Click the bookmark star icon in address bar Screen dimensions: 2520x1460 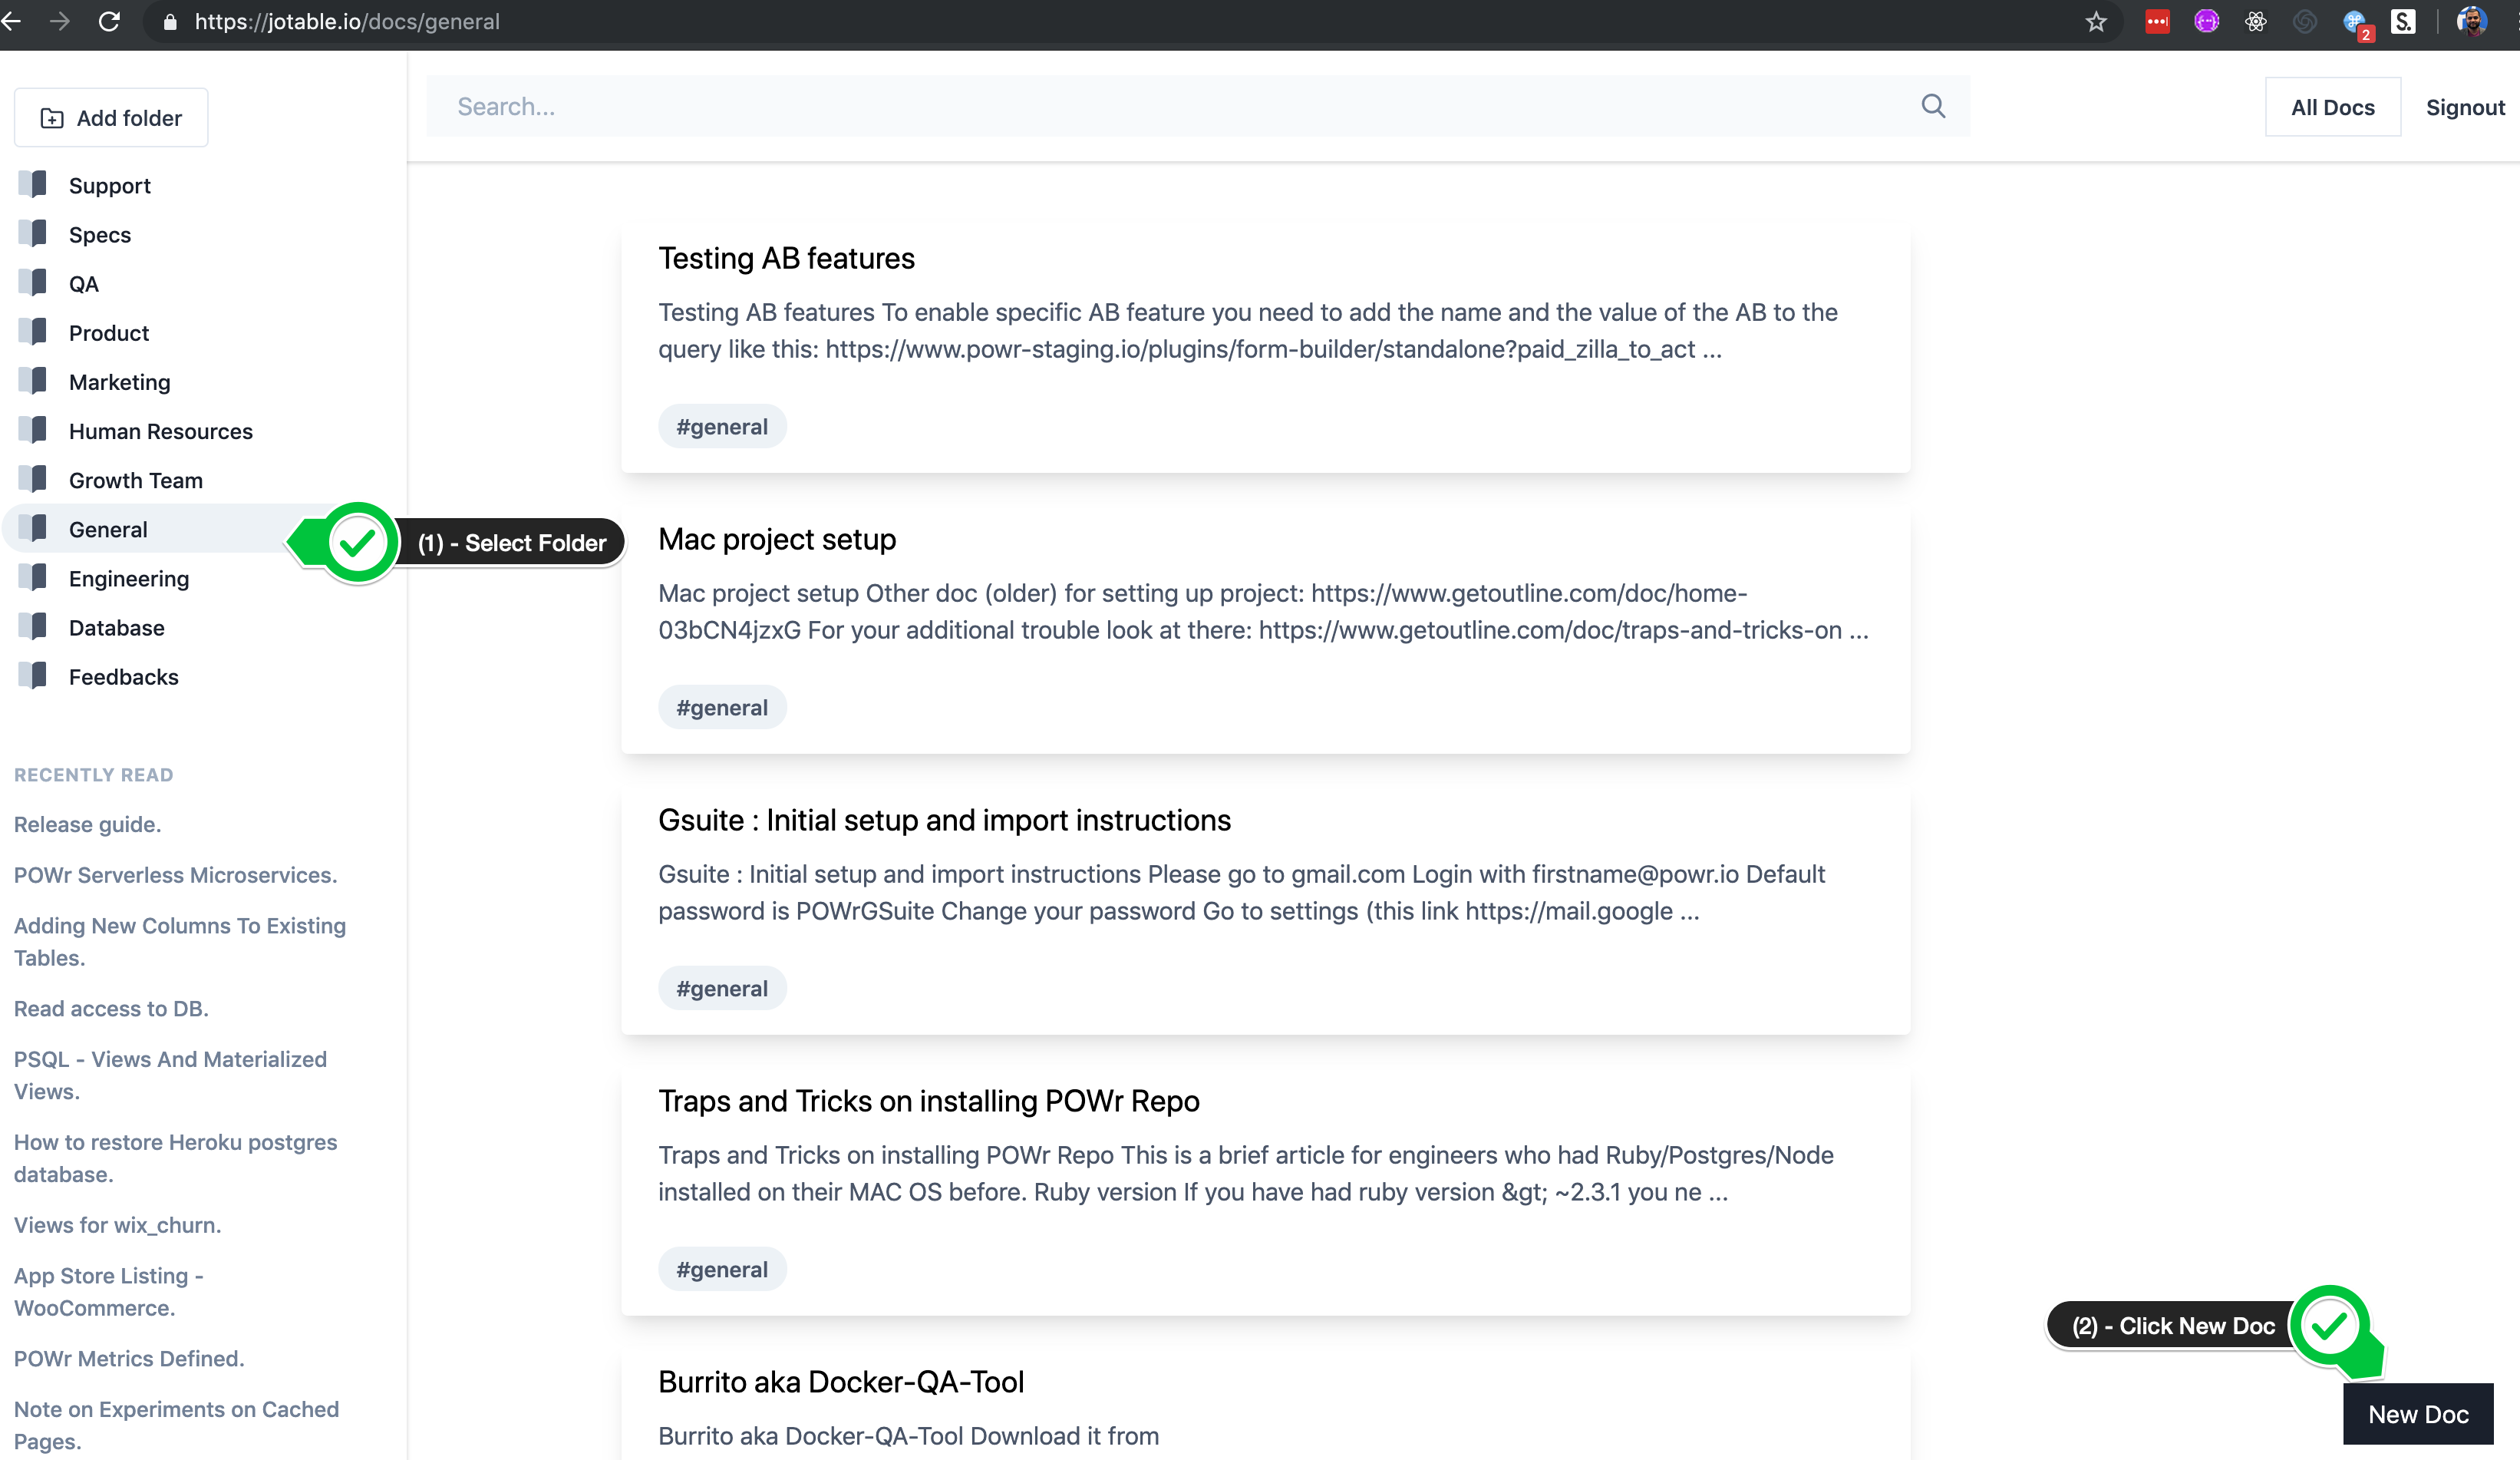pos(2096,22)
